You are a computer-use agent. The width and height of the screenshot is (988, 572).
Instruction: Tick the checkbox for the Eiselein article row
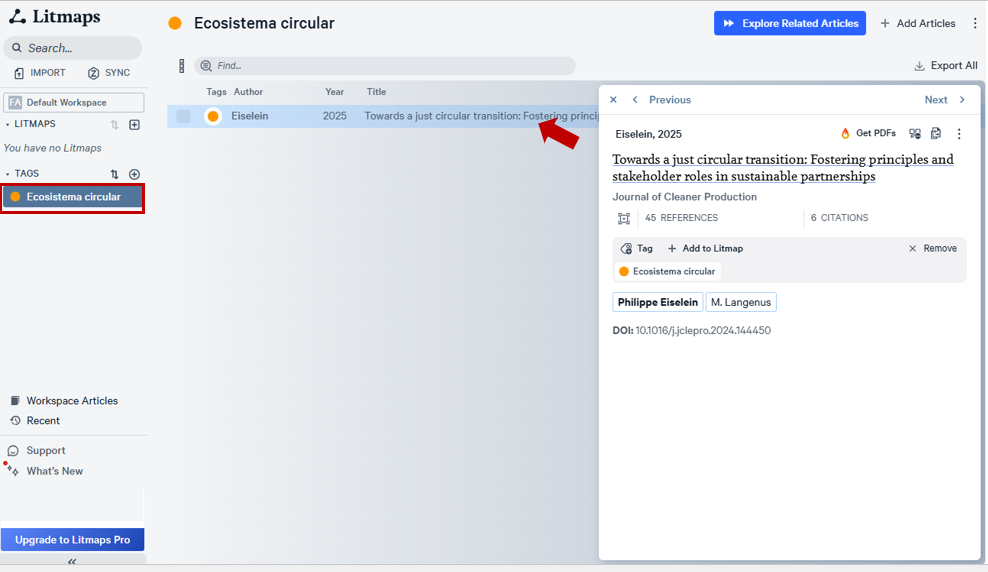pyautogui.click(x=183, y=116)
